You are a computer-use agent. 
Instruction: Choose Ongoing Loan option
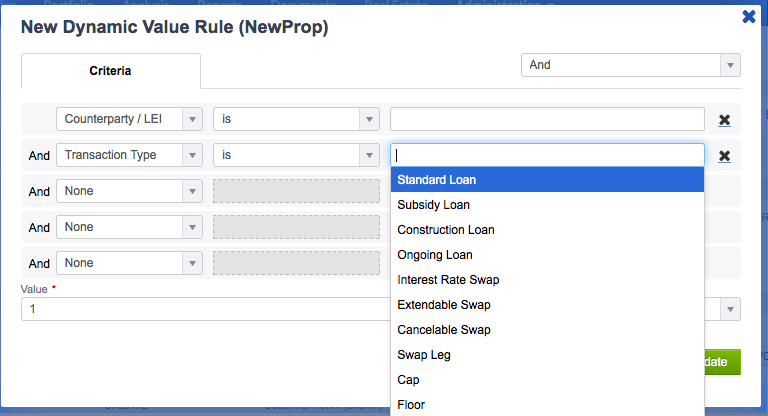coord(547,255)
